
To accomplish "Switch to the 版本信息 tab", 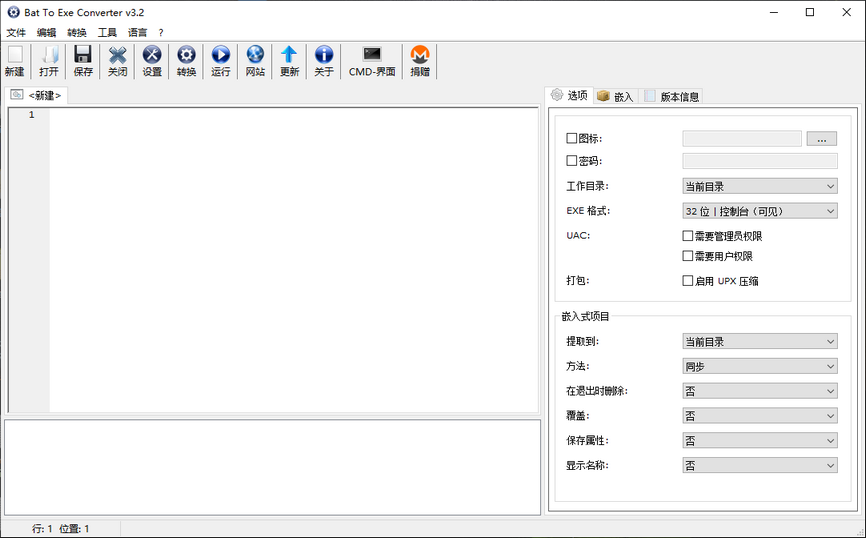I will pyautogui.click(x=672, y=96).
